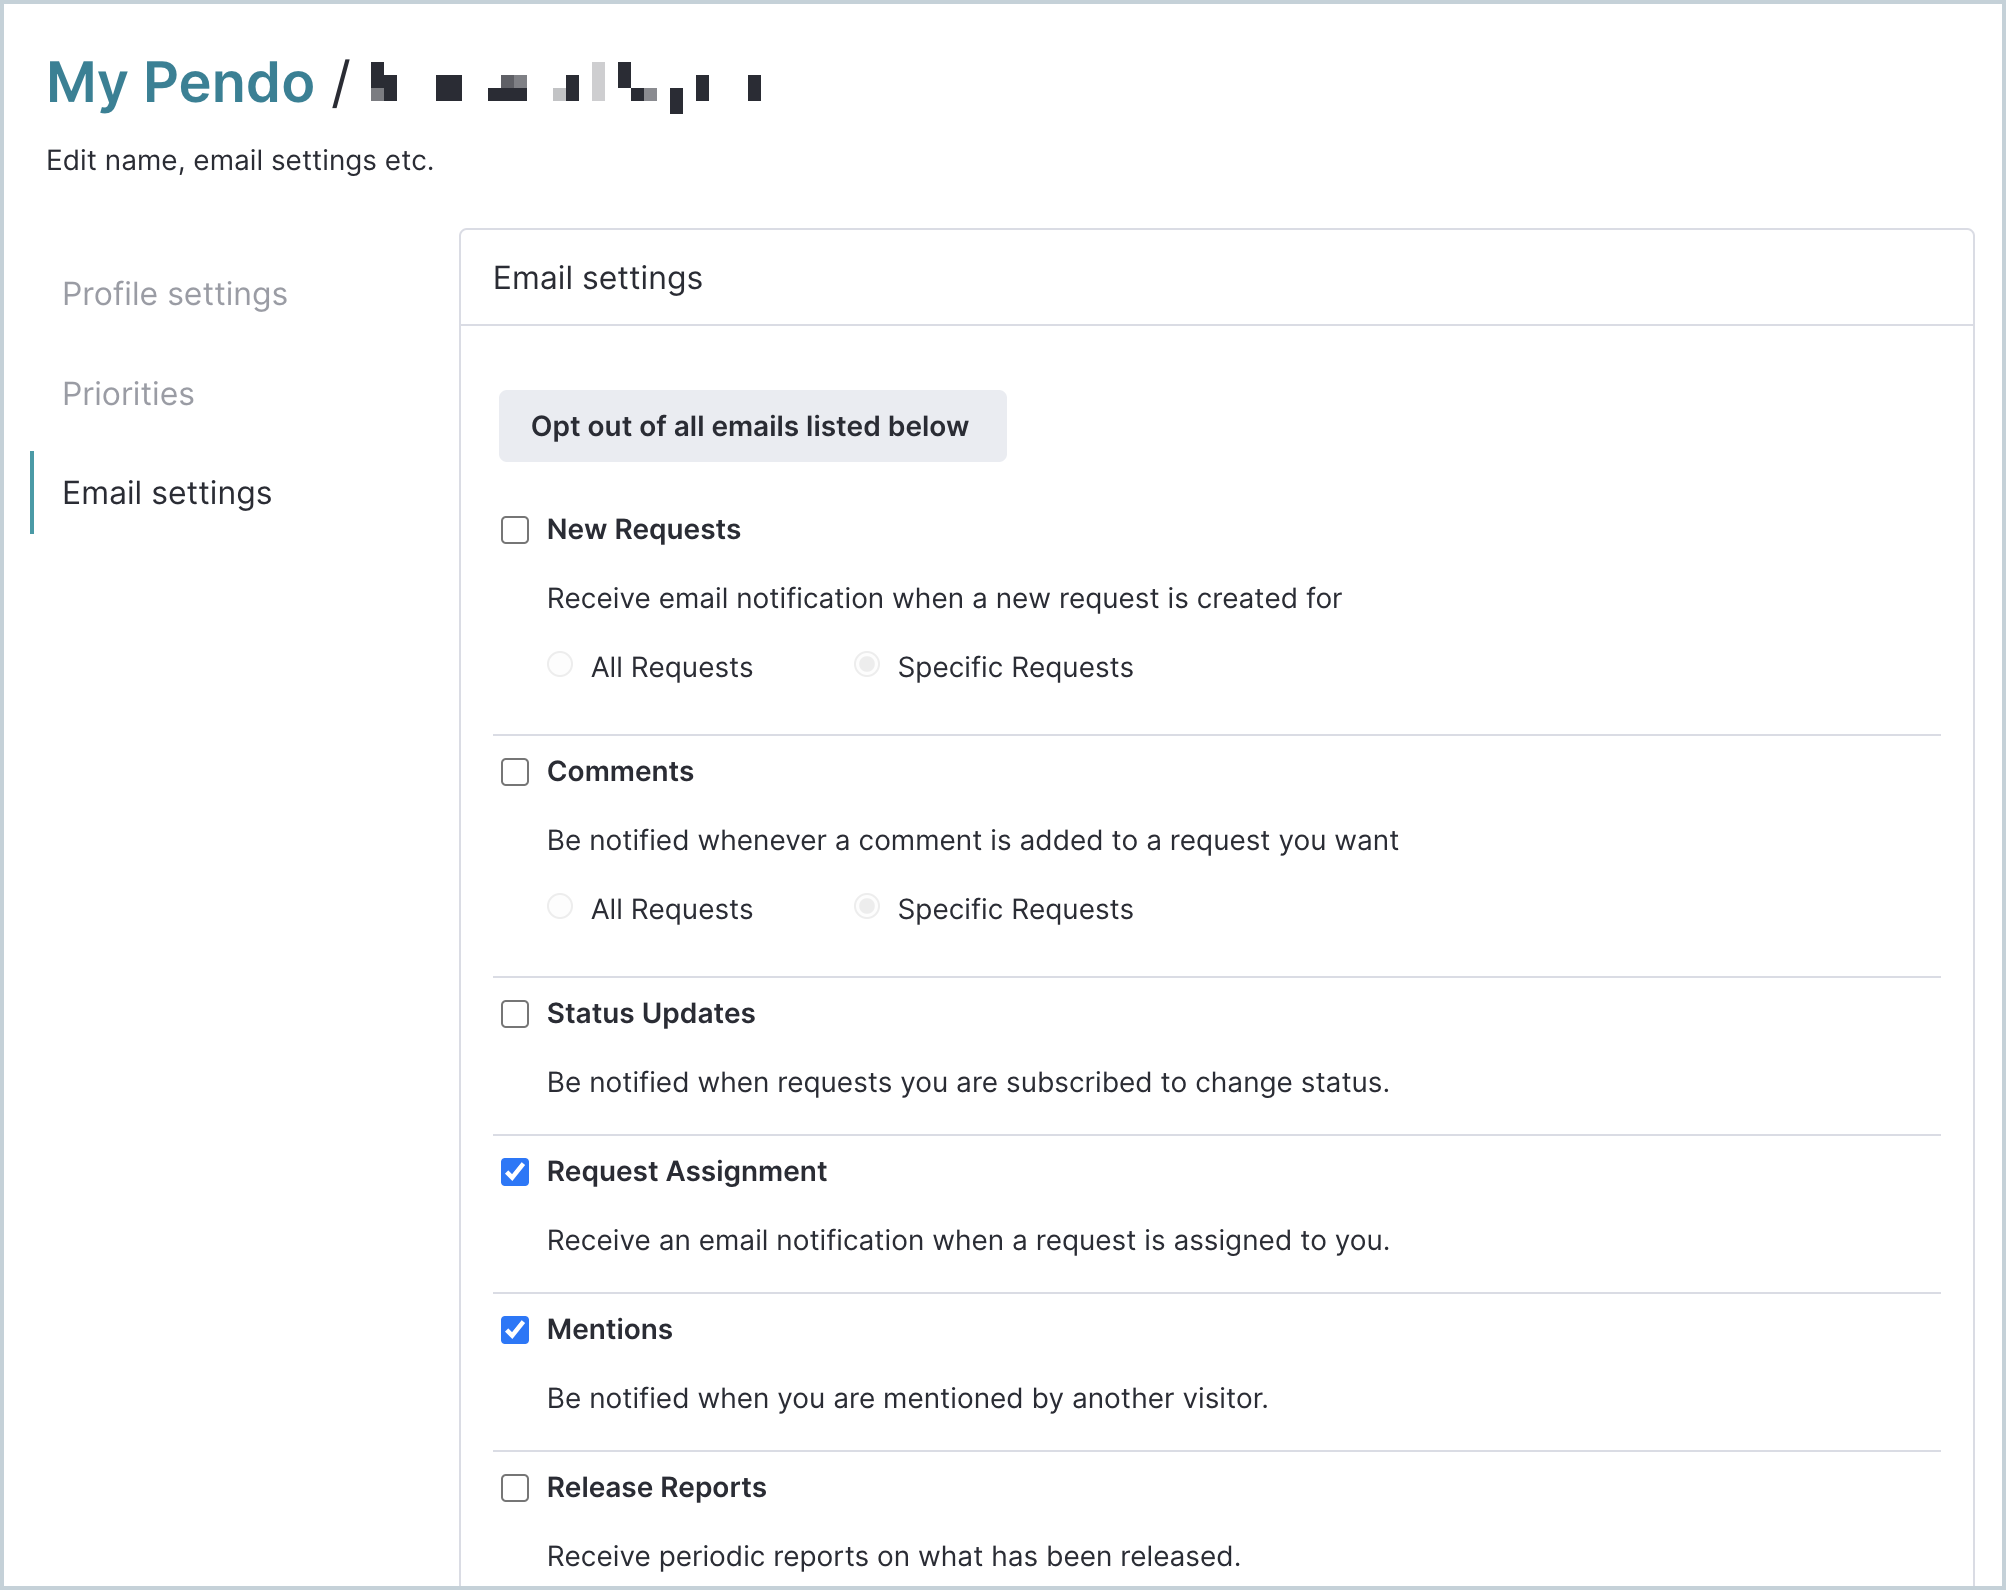Click 'Be notified when you are mentioned' text
Screen dimensions: 2006x1590
point(907,1398)
